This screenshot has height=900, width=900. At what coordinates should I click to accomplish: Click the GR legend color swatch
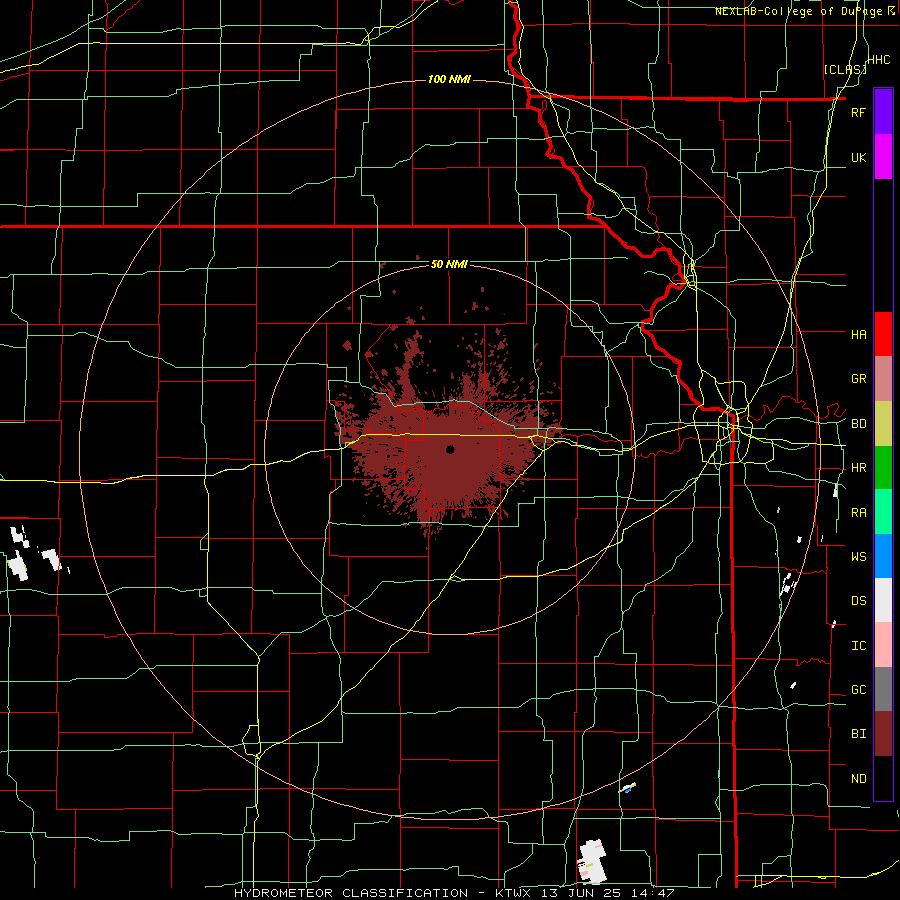pos(883,379)
